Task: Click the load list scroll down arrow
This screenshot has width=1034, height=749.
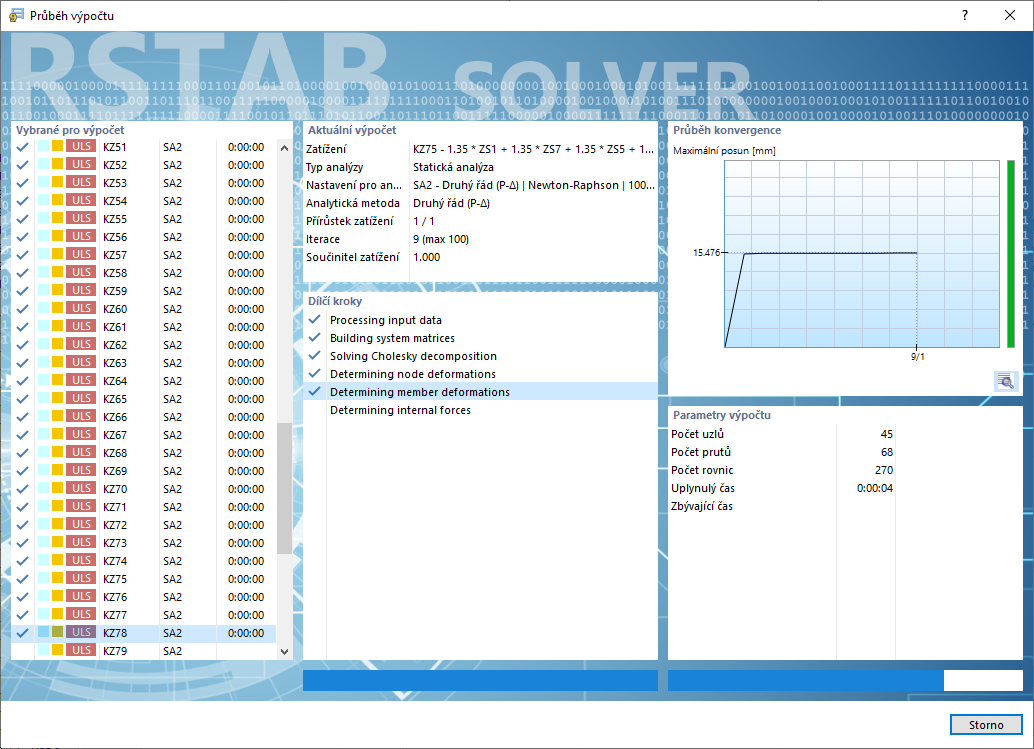Action: click(x=284, y=651)
